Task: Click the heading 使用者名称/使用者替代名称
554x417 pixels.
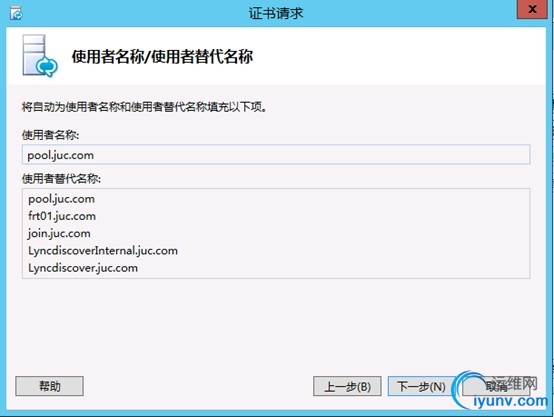Action: (162, 57)
